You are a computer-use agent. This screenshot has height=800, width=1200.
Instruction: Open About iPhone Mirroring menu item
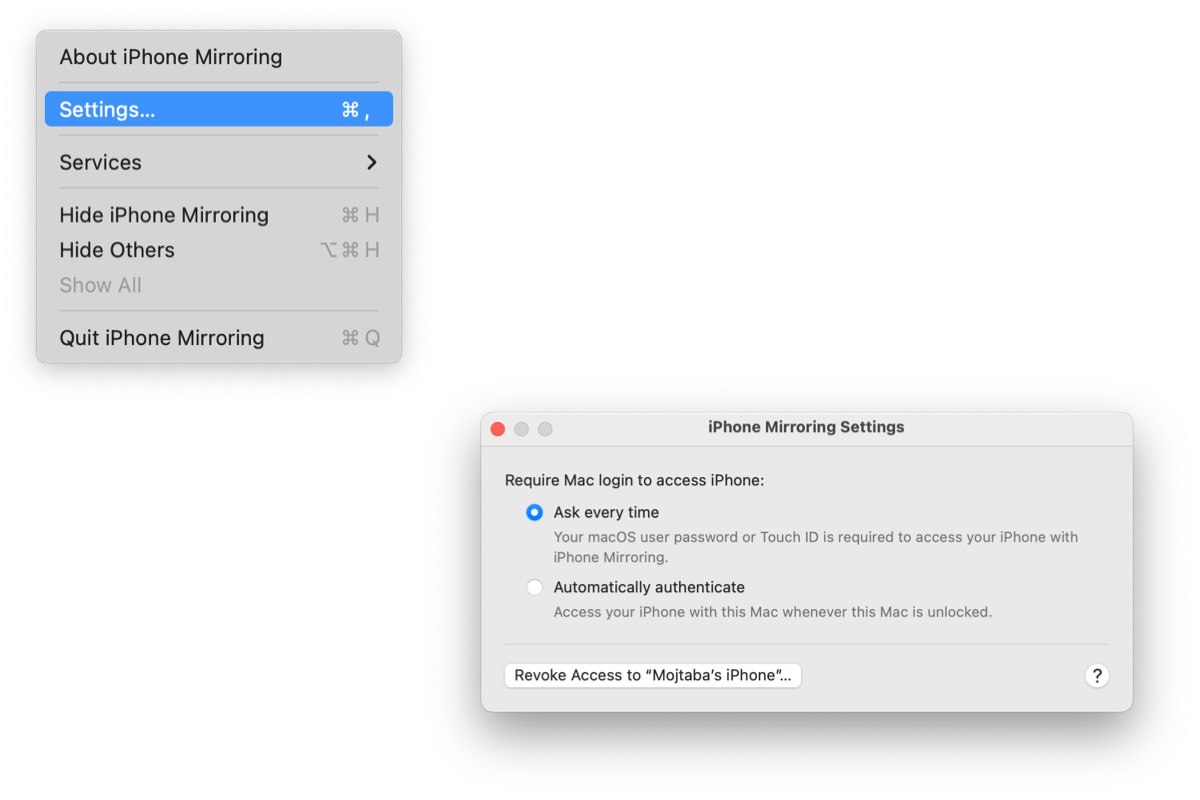pos(218,57)
